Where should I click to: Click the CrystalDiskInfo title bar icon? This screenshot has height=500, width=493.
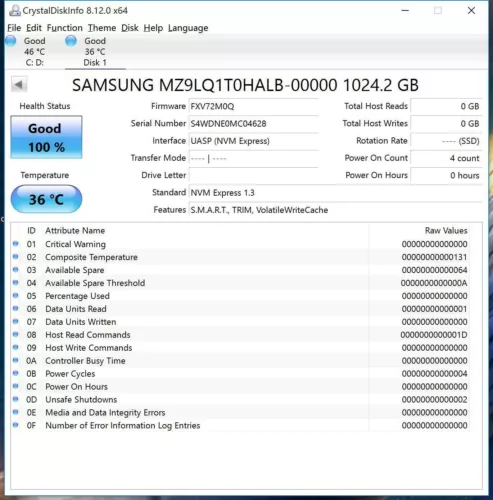coord(15,11)
